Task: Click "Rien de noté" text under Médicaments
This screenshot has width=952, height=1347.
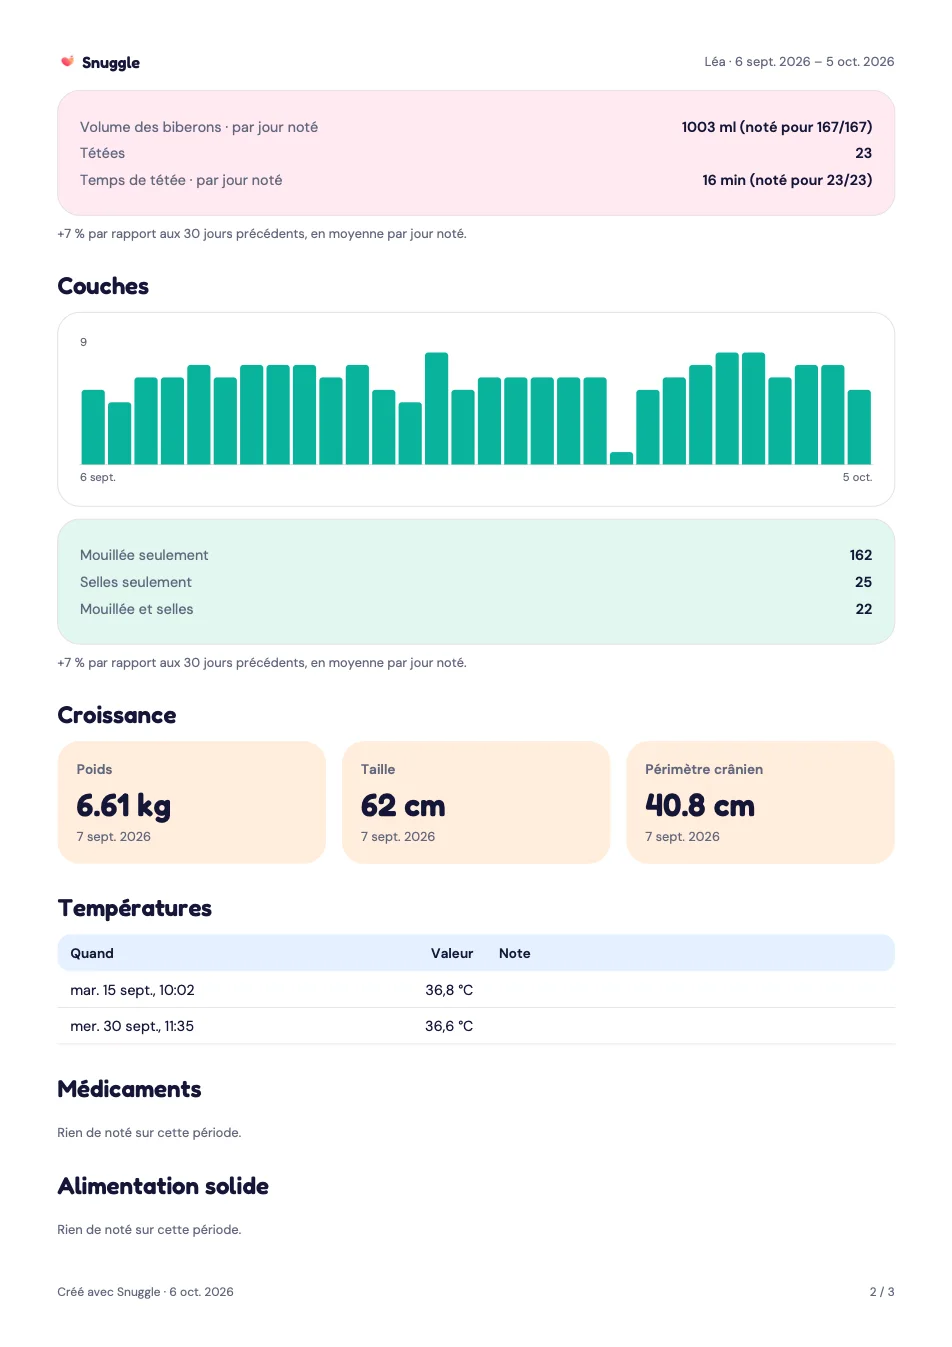Action: (149, 1133)
